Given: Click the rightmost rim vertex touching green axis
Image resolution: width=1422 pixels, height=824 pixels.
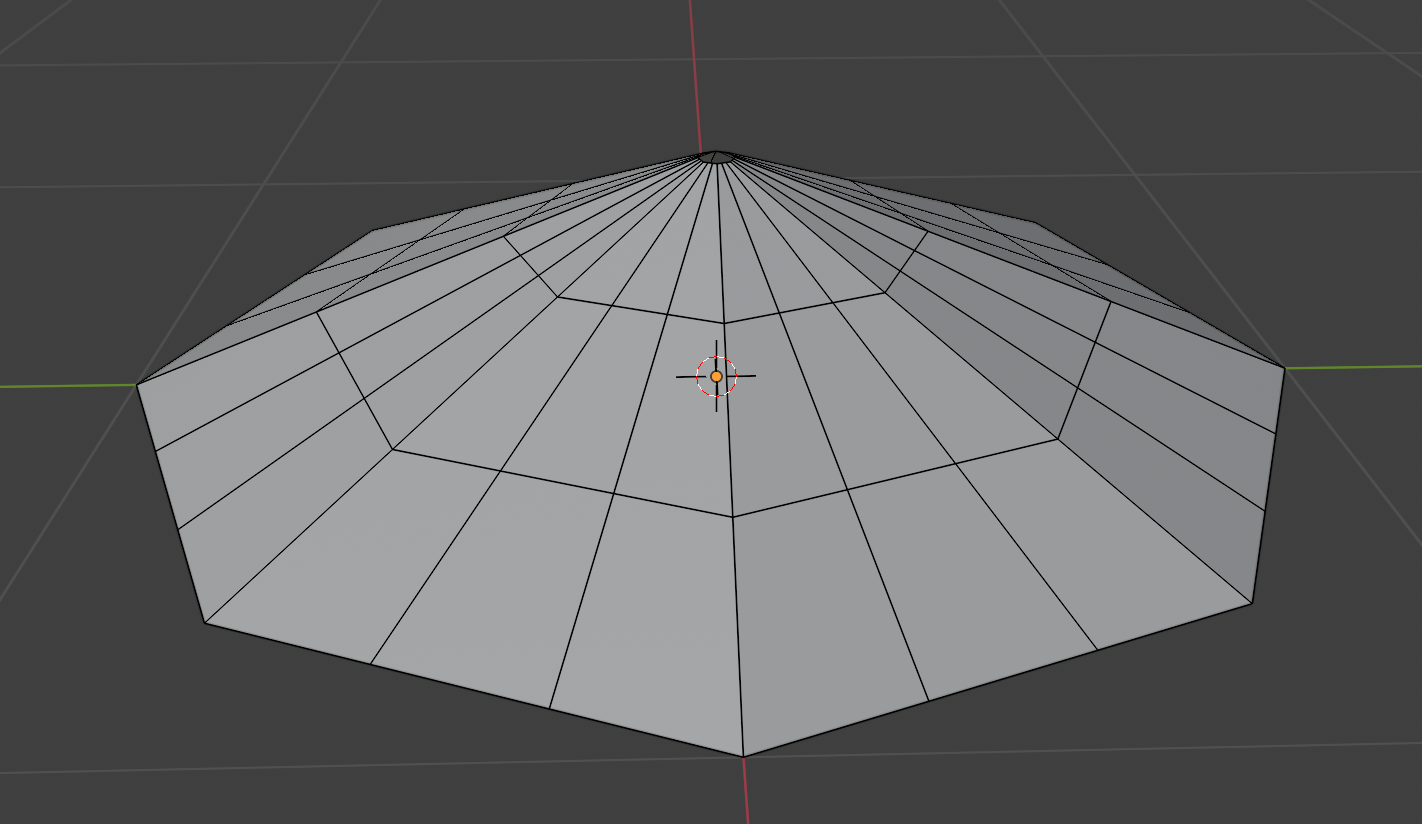Looking at the screenshot, I should (x=1285, y=368).
